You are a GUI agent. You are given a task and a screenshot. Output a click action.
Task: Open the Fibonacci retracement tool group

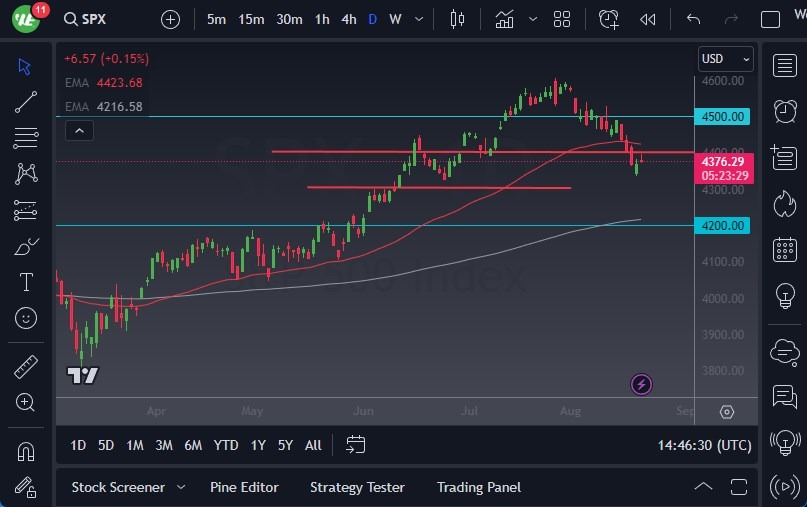point(26,137)
